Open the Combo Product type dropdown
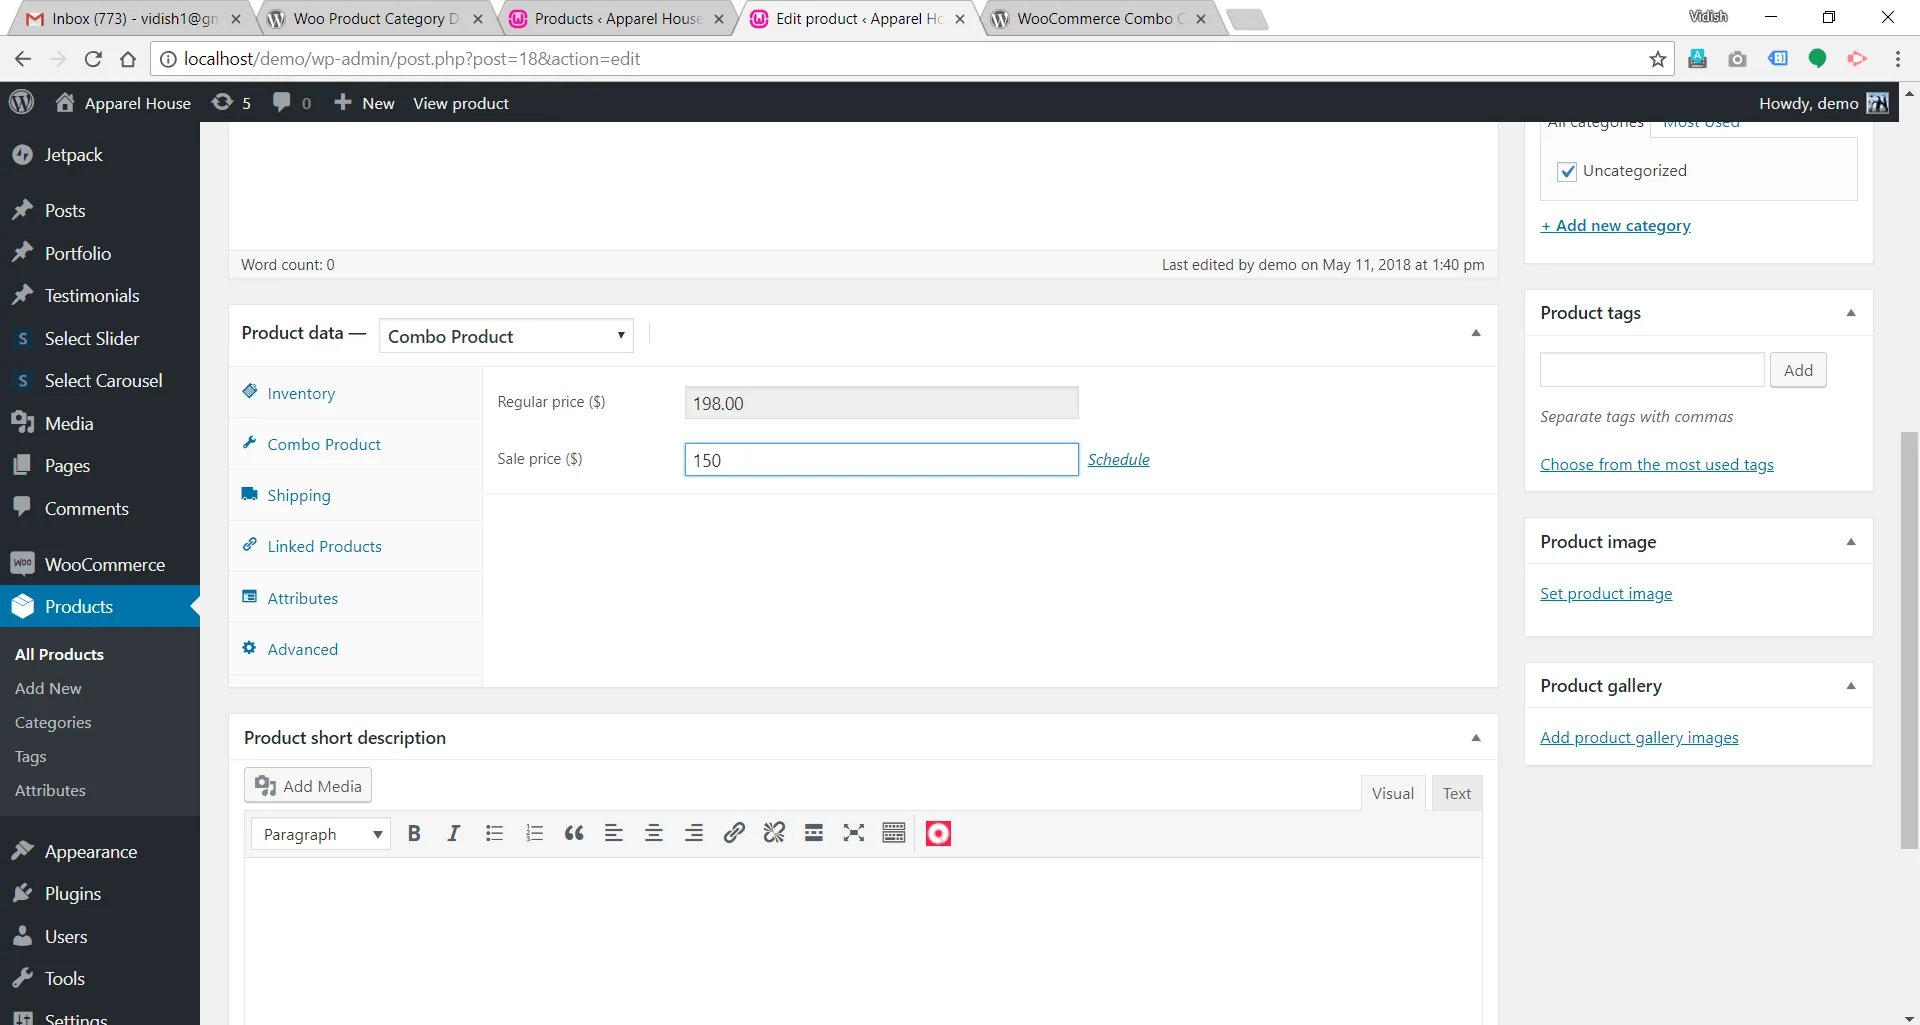 tap(506, 336)
